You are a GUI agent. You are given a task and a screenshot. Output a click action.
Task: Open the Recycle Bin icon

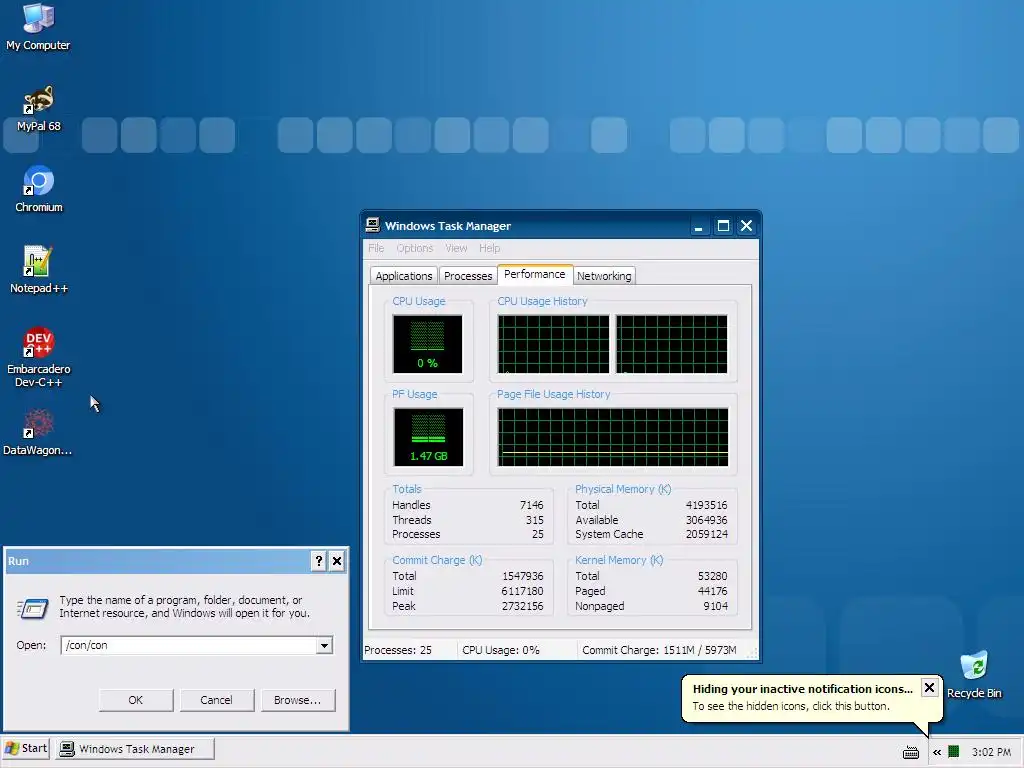tap(974, 675)
